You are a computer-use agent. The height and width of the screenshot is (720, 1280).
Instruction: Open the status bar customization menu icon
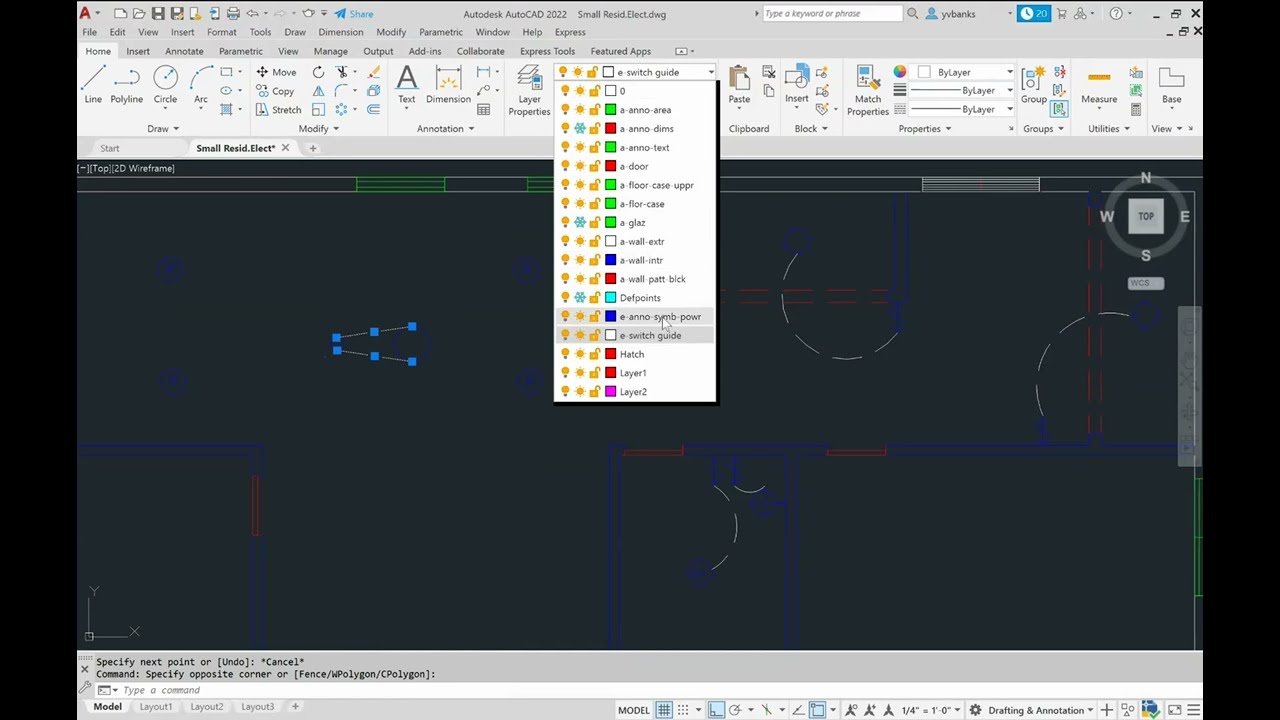tap(1195, 710)
